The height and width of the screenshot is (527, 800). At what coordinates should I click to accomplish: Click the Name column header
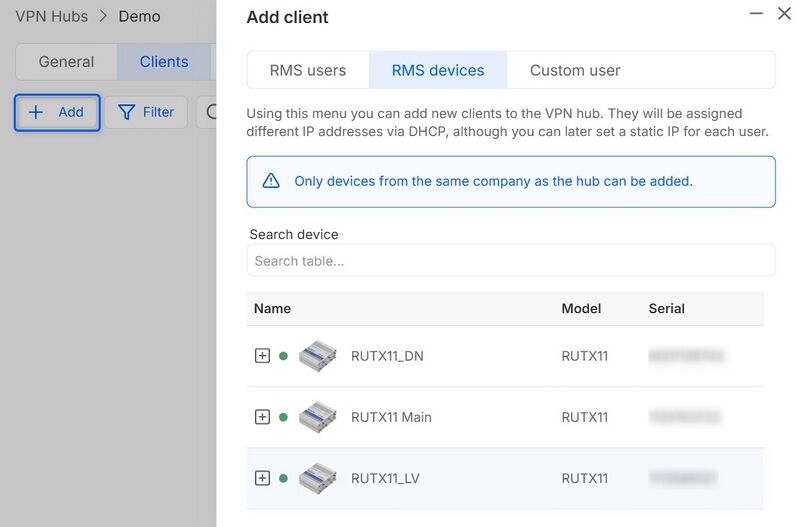pos(272,308)
